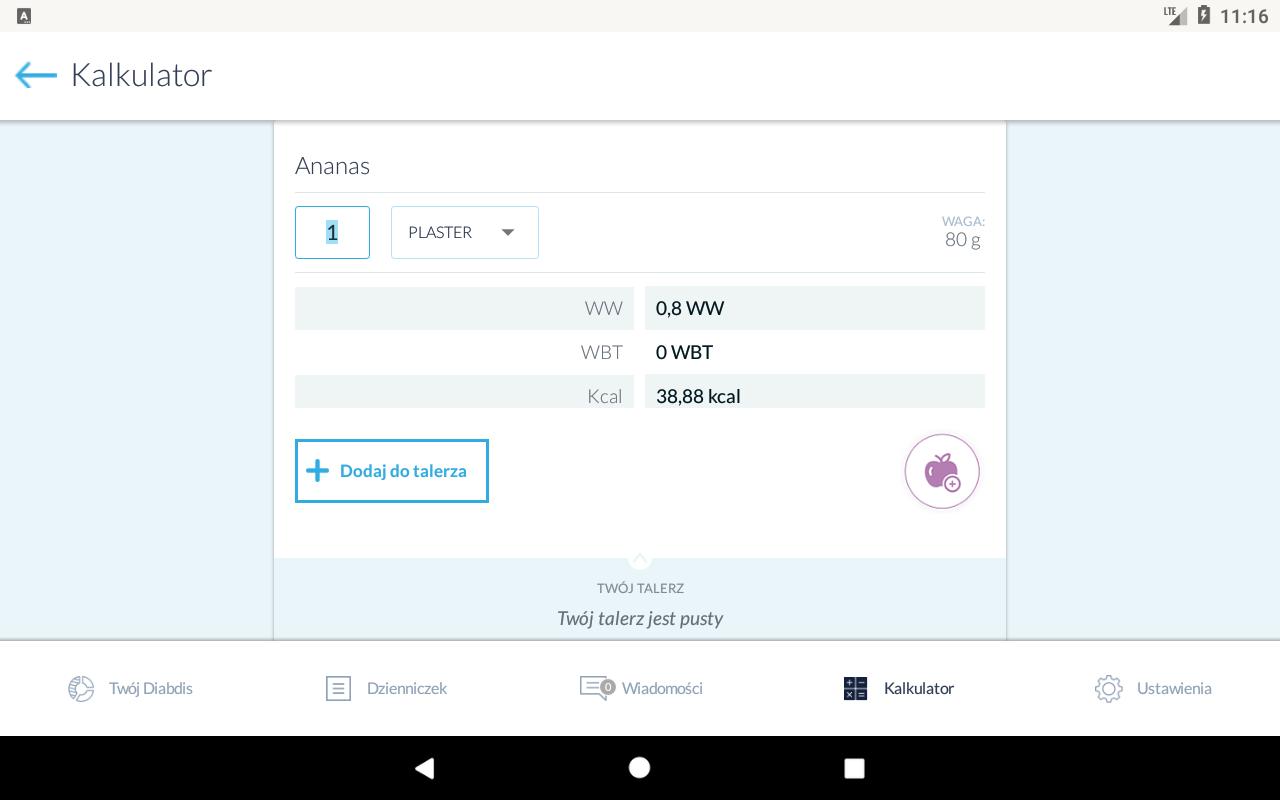Open the Wiadomości tab

[x=641, y=688]
